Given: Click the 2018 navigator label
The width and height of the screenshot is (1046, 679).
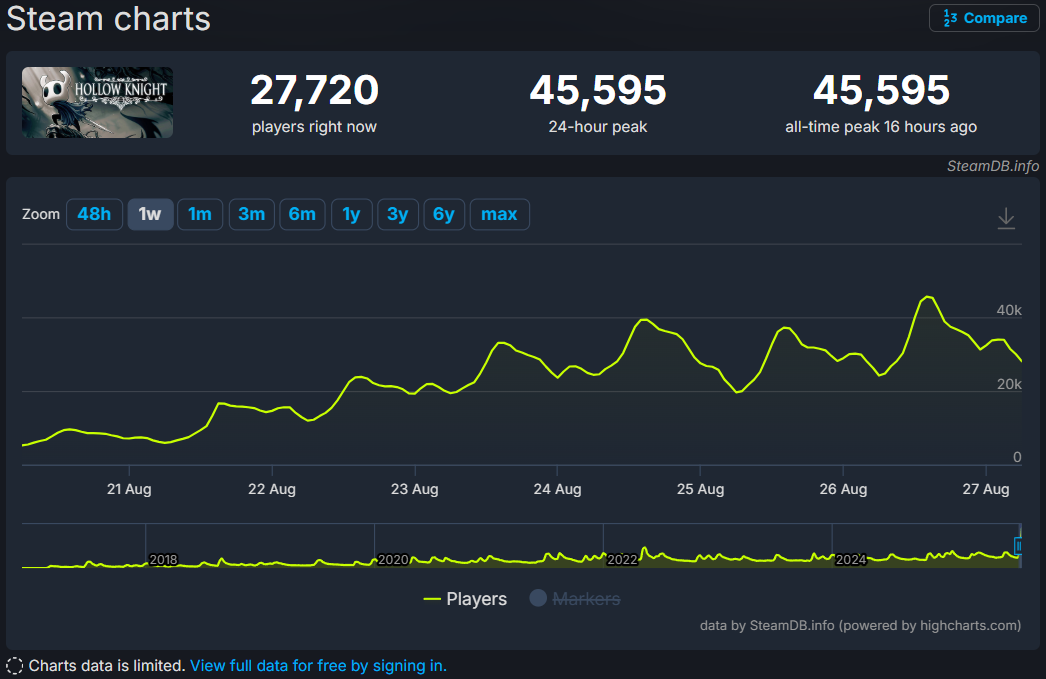Looking at the screenshot, I should point(163,560).
